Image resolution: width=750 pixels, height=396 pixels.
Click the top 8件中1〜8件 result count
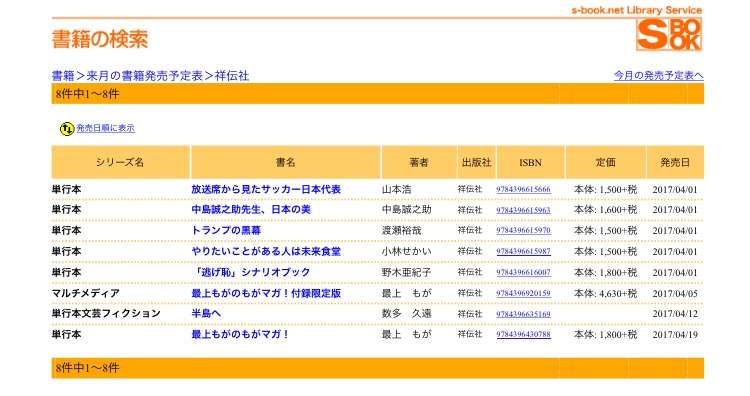pyautogui.click(x=87, y=94)
